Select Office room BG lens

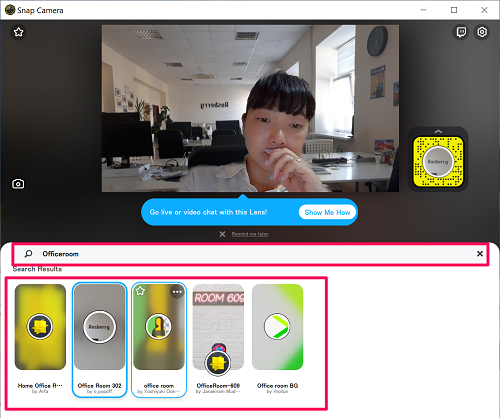click(277, 327)
